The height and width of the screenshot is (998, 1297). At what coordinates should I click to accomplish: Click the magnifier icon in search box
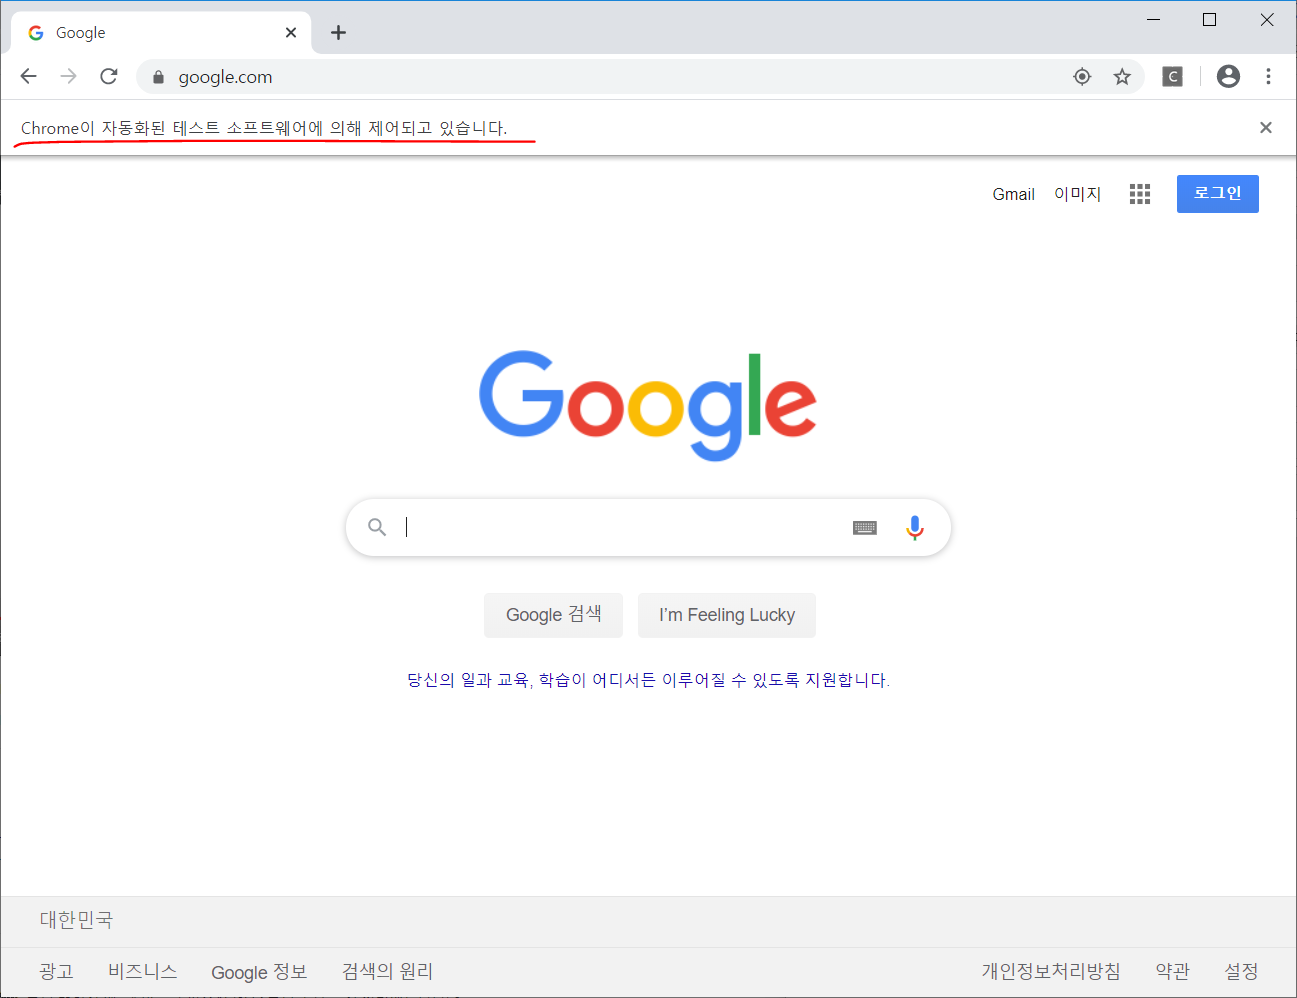pyautogui.click(x=377, y=527)
